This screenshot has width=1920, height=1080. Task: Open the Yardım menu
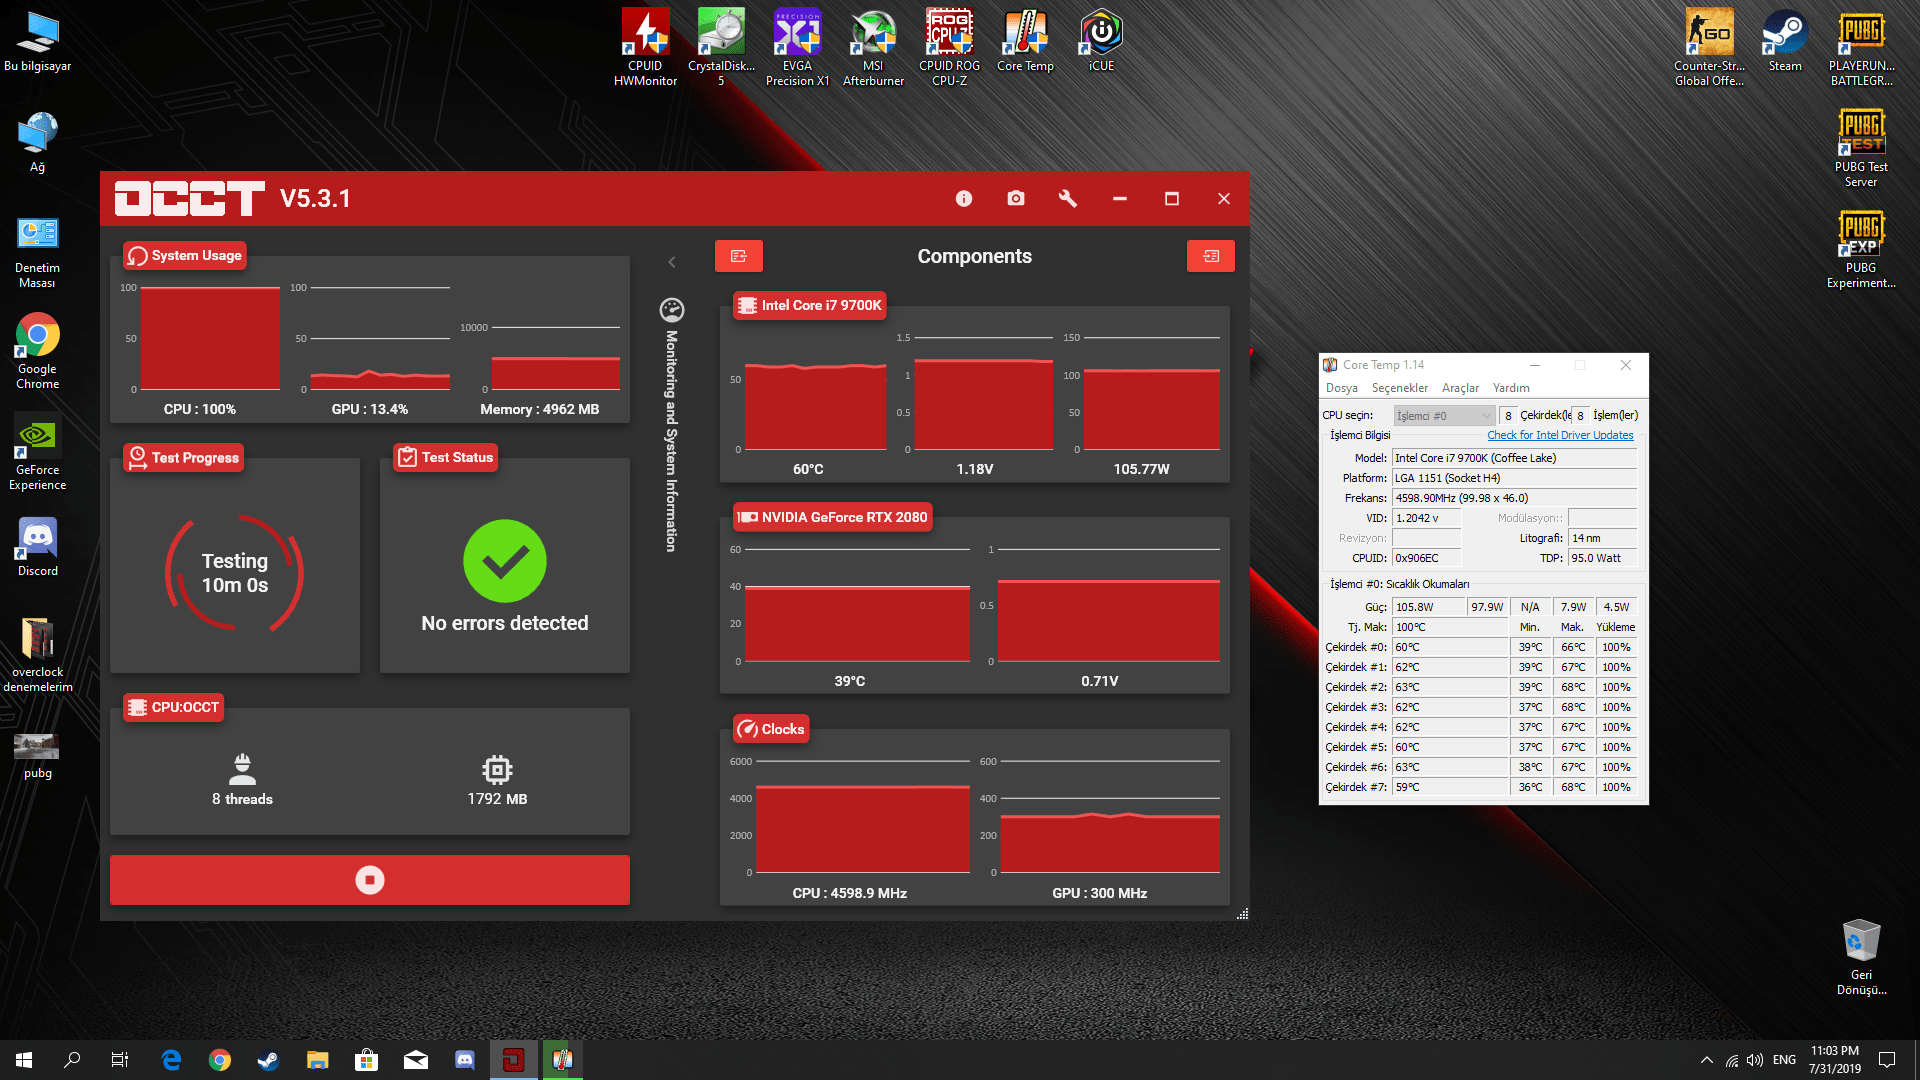1510,388
